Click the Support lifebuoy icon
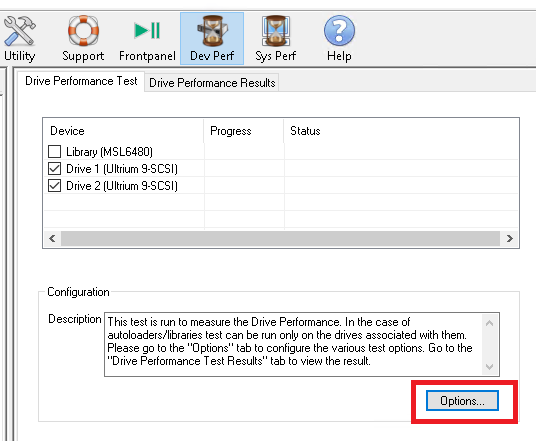 (x=83, y=31)
